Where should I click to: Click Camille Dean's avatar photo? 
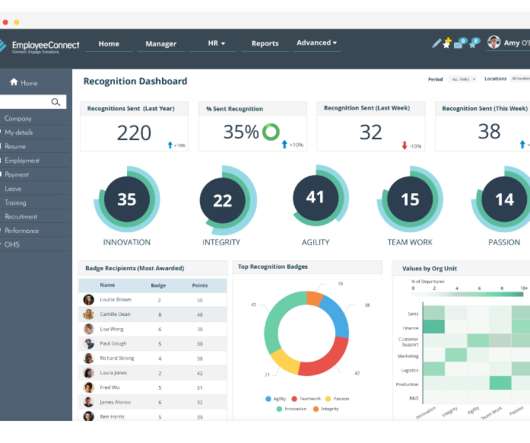(x=89, y=314)
